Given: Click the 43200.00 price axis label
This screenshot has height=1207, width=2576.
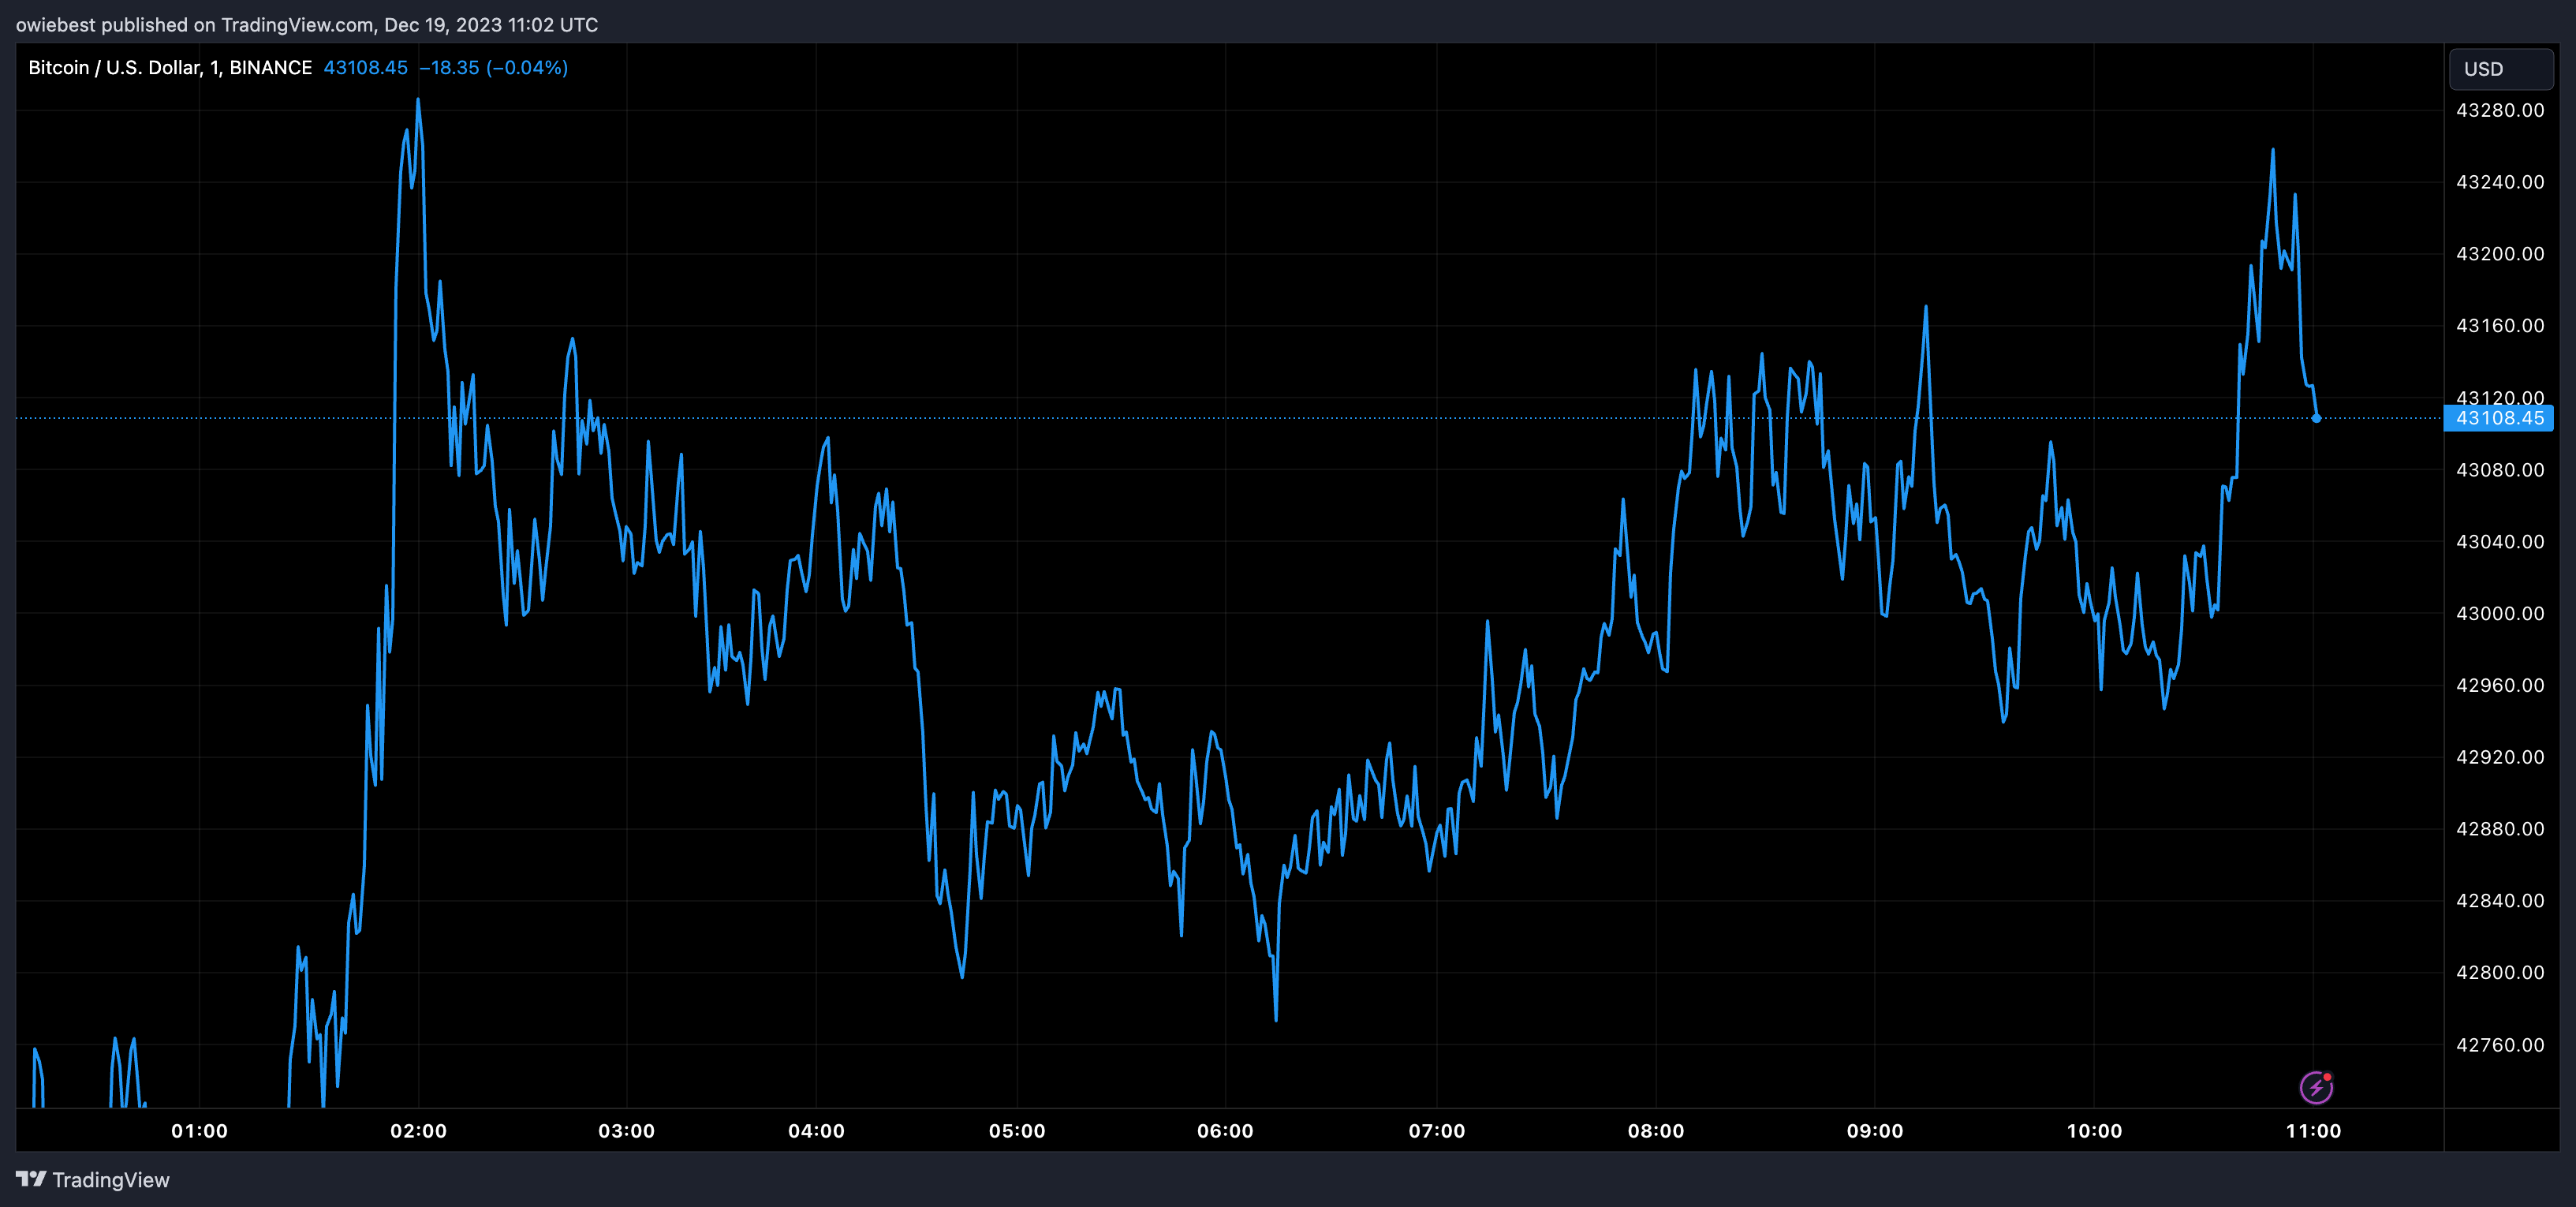Looking at the screenshot, I should (2500, 254).
